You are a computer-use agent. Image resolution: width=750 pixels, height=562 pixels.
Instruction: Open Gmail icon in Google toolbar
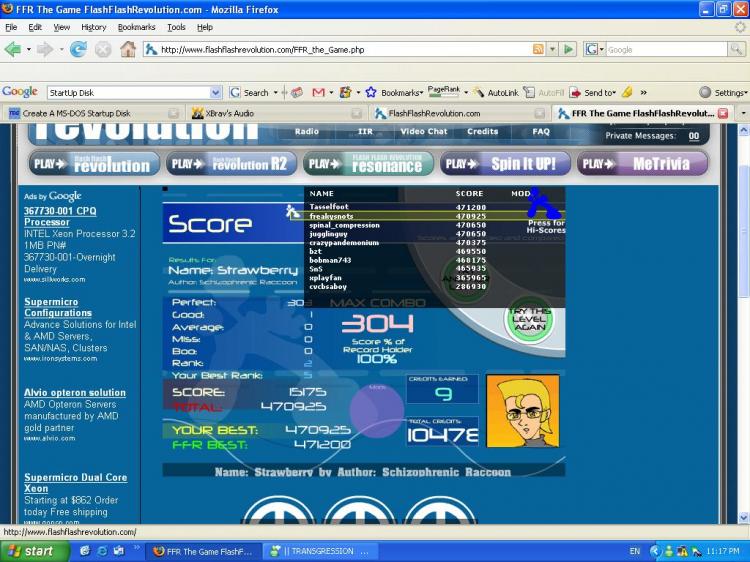tap(318, 92)
